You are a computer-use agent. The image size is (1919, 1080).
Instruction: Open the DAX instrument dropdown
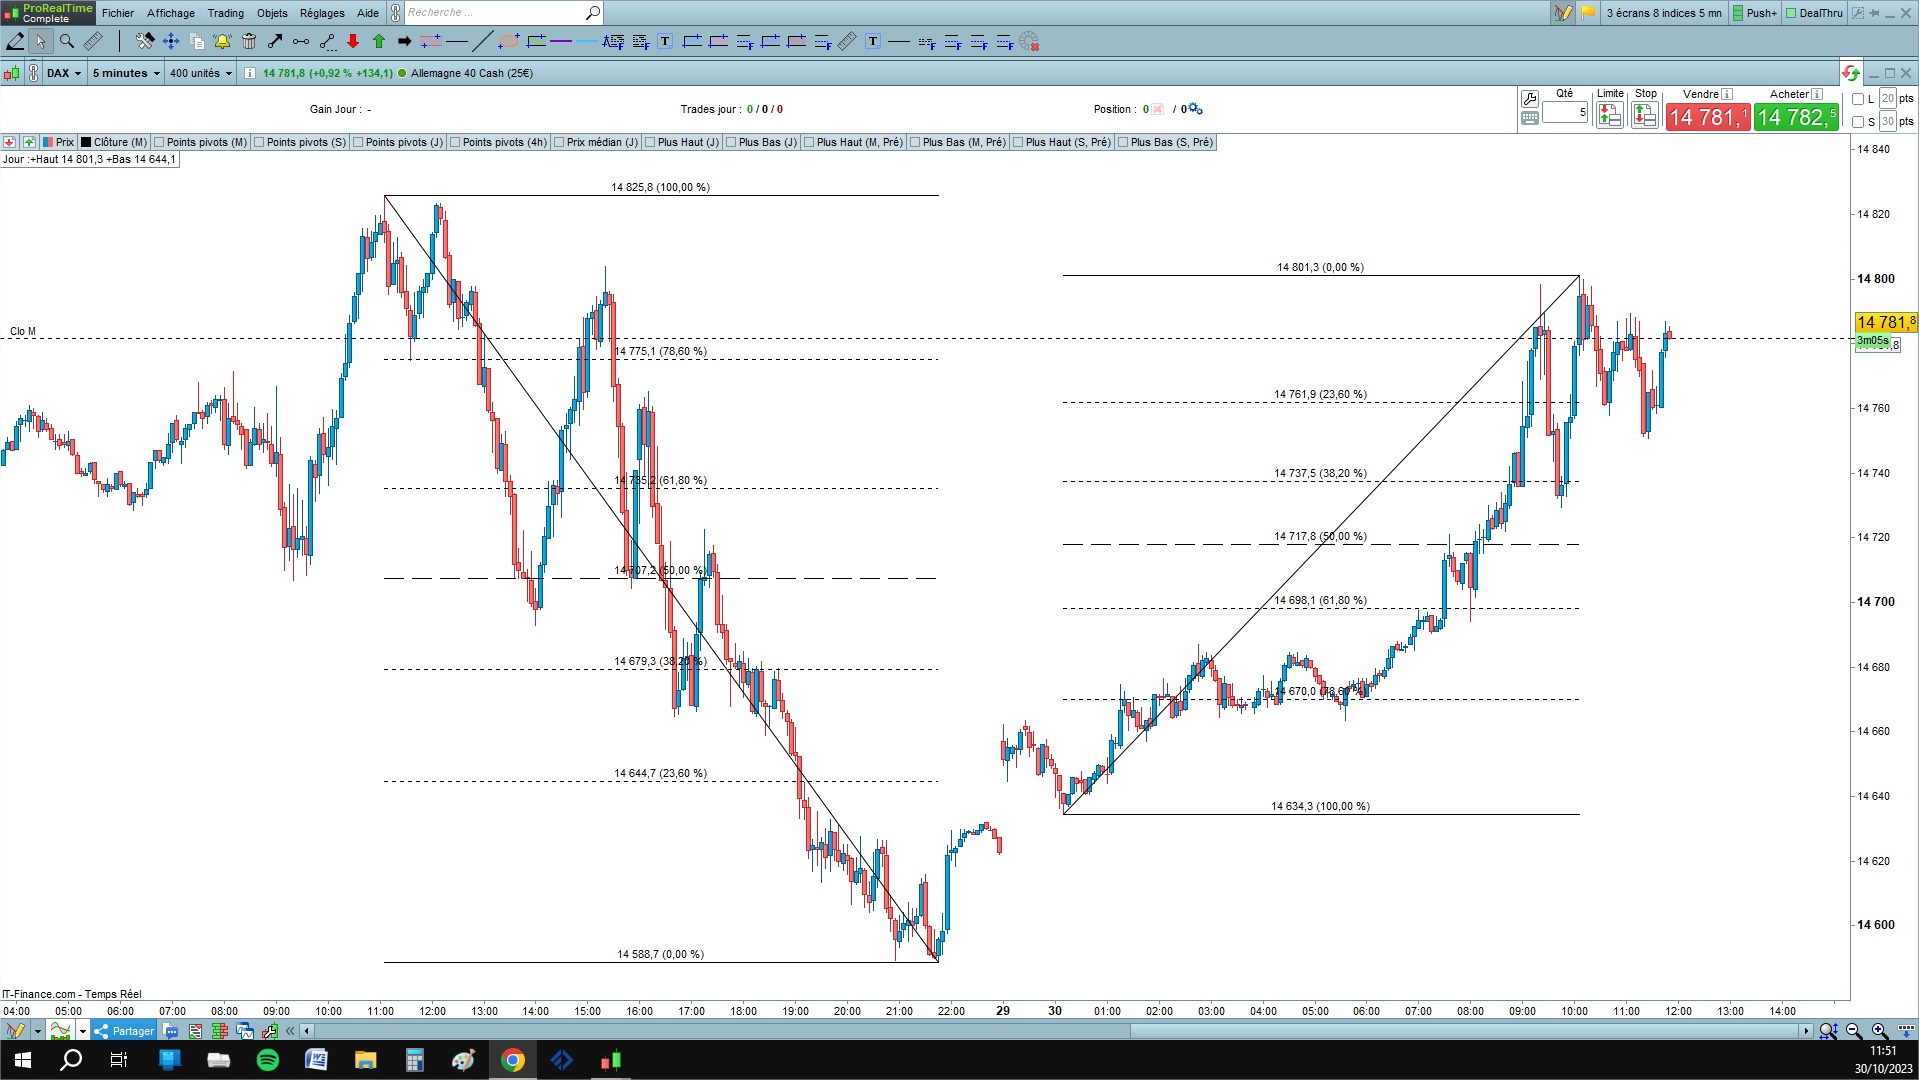(64, 73)
